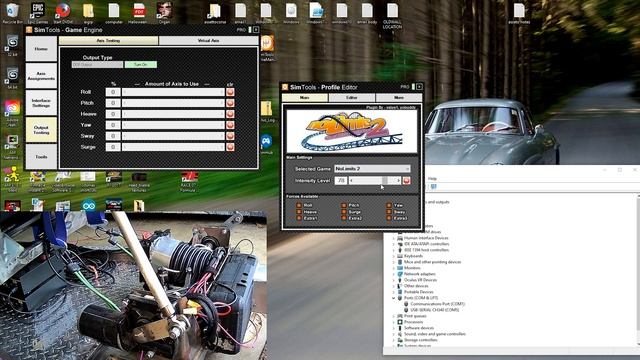Select the OLDWALL LOCATION desktop file
640x360 pixels.
392,17
